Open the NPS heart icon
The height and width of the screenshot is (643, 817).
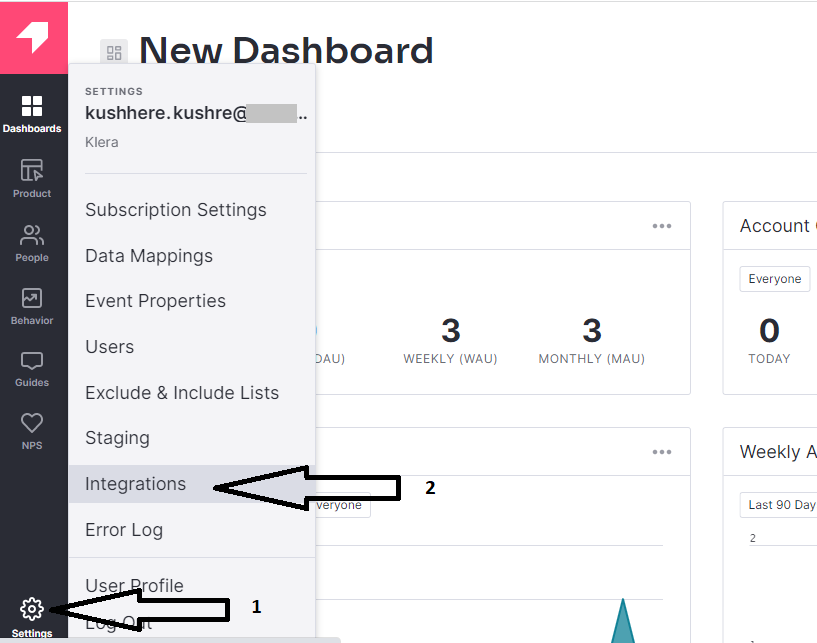coord(32,423)
